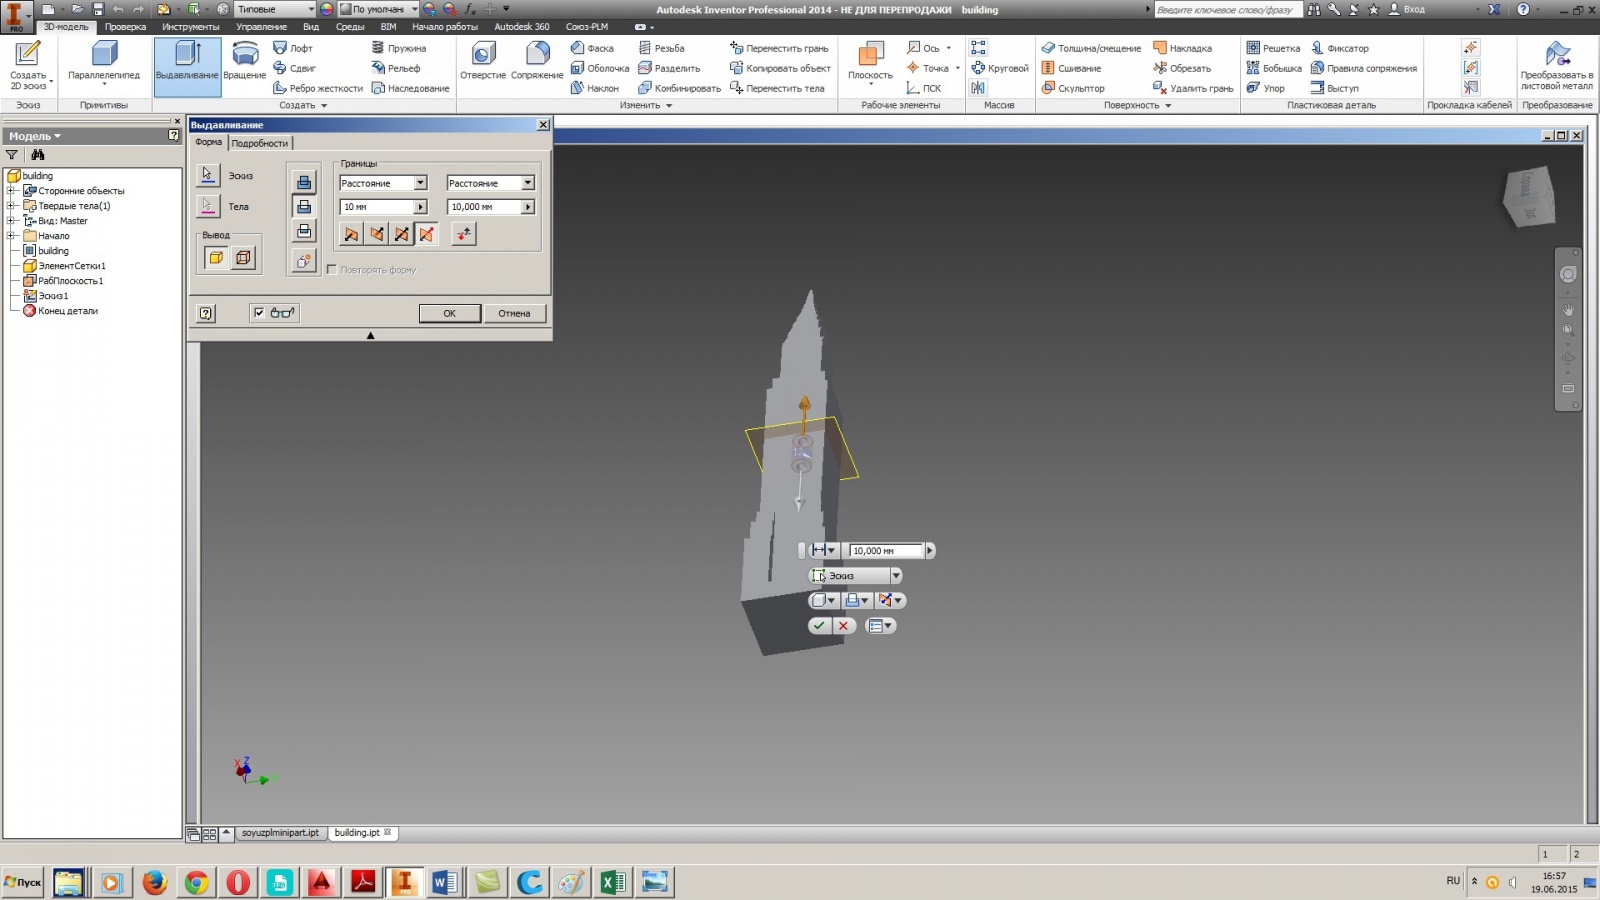Click the Пуск start button

point(22,882)
